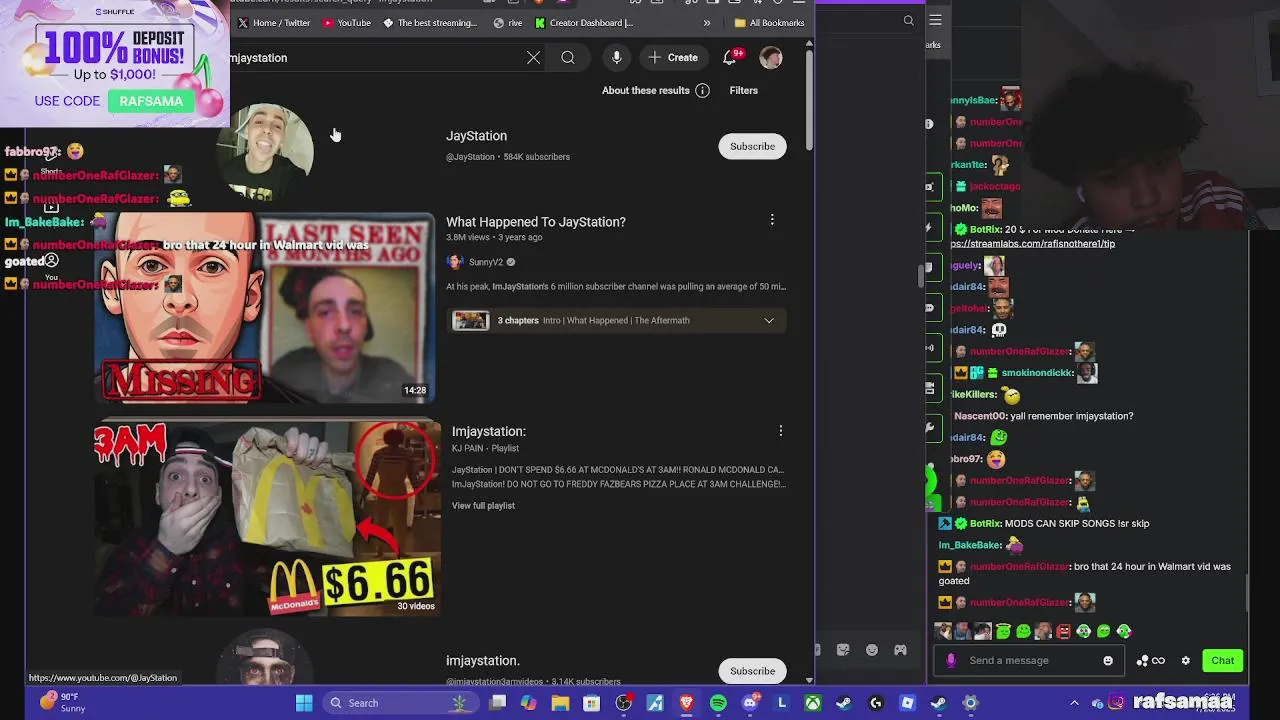Viewport: 1280px width, 720px height.
Task: Open the Imjaystation: playlist title
Action: [488, 431]
